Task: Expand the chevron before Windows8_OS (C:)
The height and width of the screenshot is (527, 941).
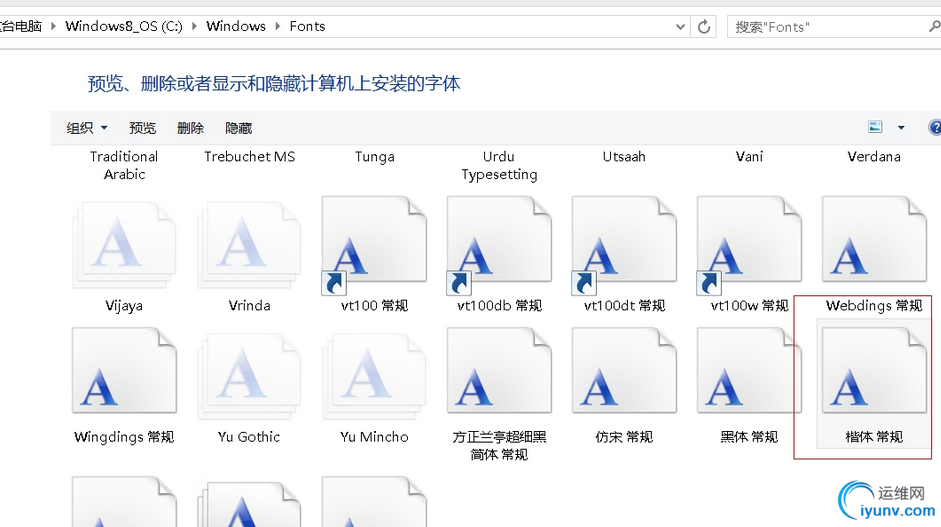Action: (53, 26)
